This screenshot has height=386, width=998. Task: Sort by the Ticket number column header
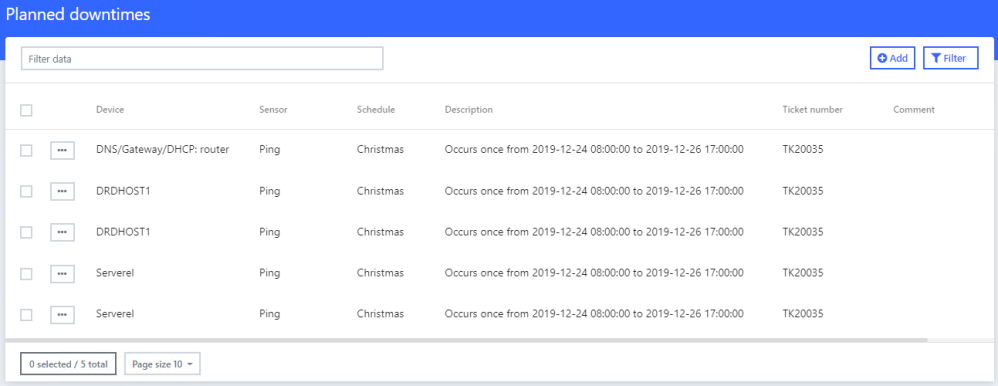tap(813, 110)
